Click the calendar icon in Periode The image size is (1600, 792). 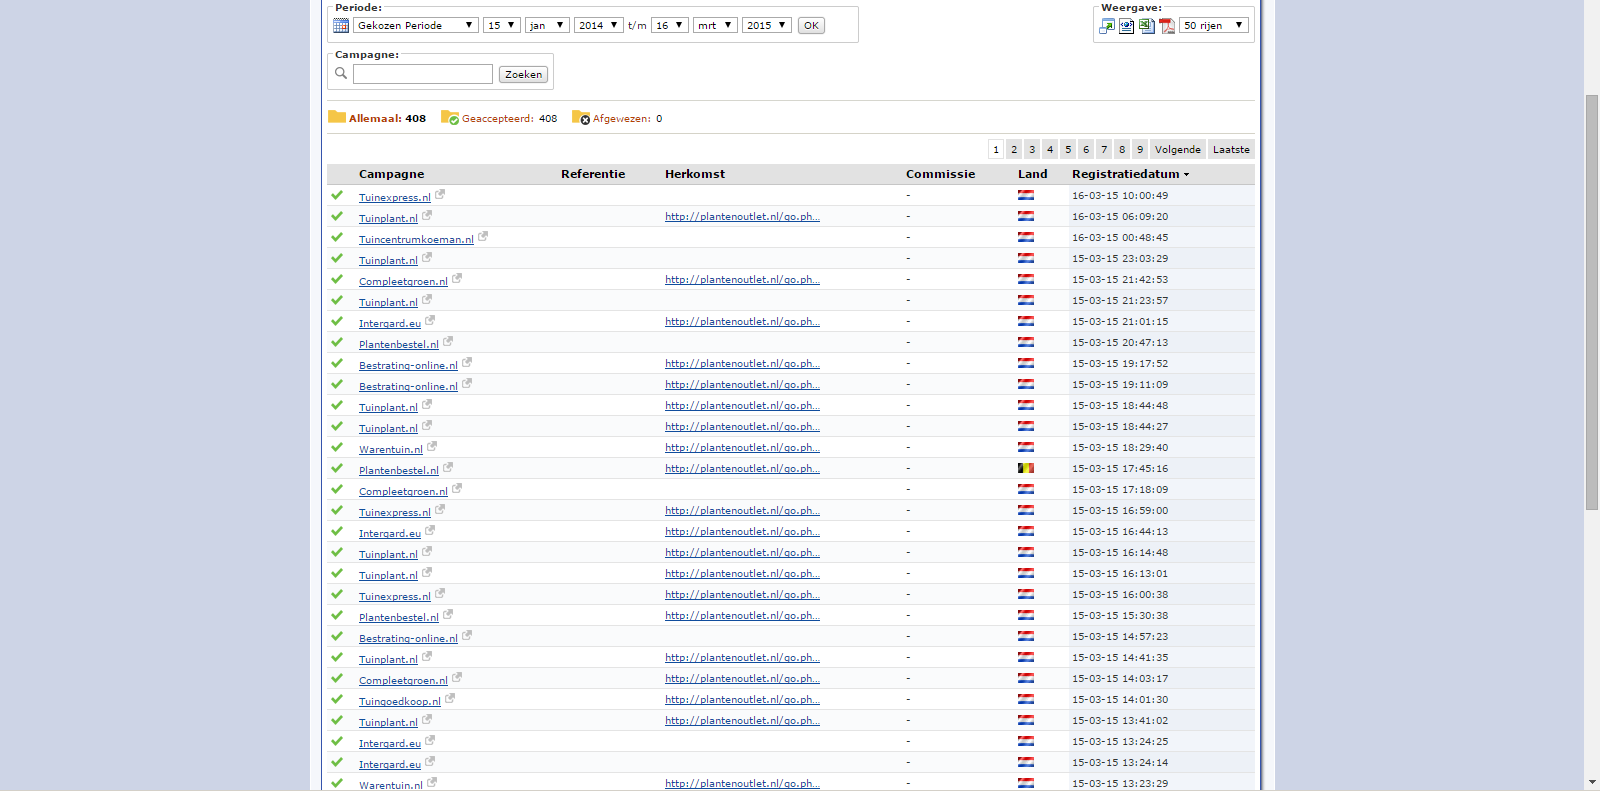(x=341, y=25)
